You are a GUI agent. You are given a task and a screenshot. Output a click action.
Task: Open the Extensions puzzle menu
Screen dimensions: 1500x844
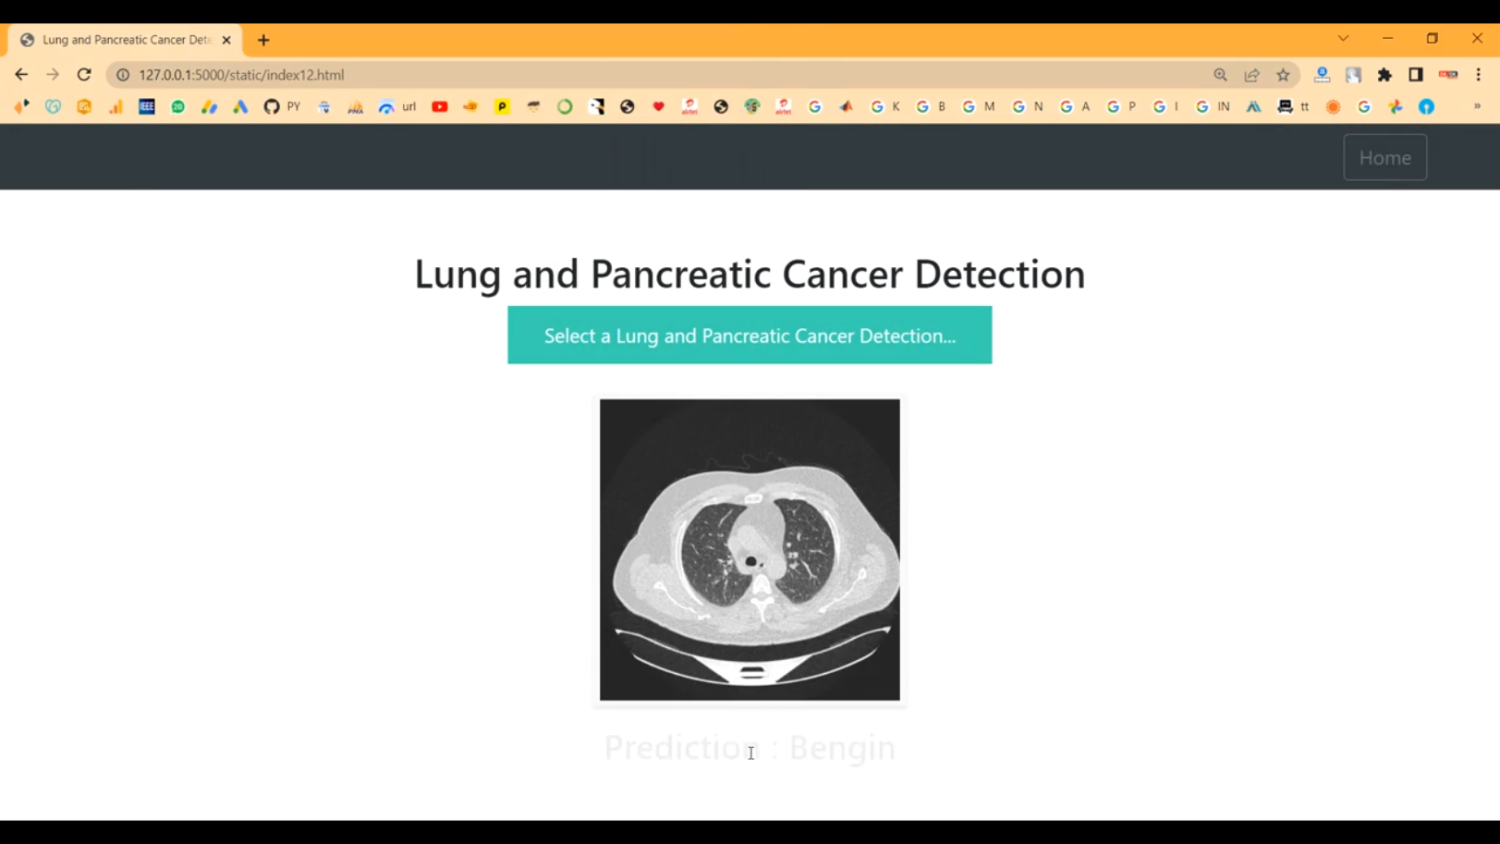point(1385,75)
